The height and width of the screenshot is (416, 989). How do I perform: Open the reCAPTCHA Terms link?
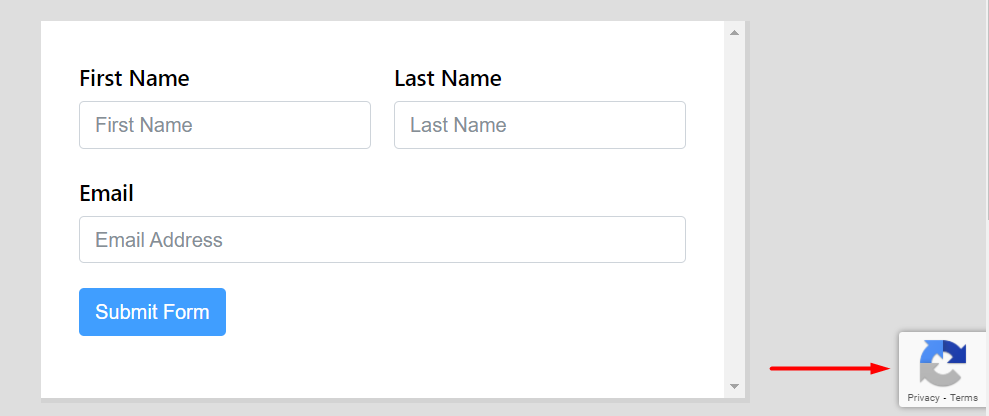coord(964,398)
